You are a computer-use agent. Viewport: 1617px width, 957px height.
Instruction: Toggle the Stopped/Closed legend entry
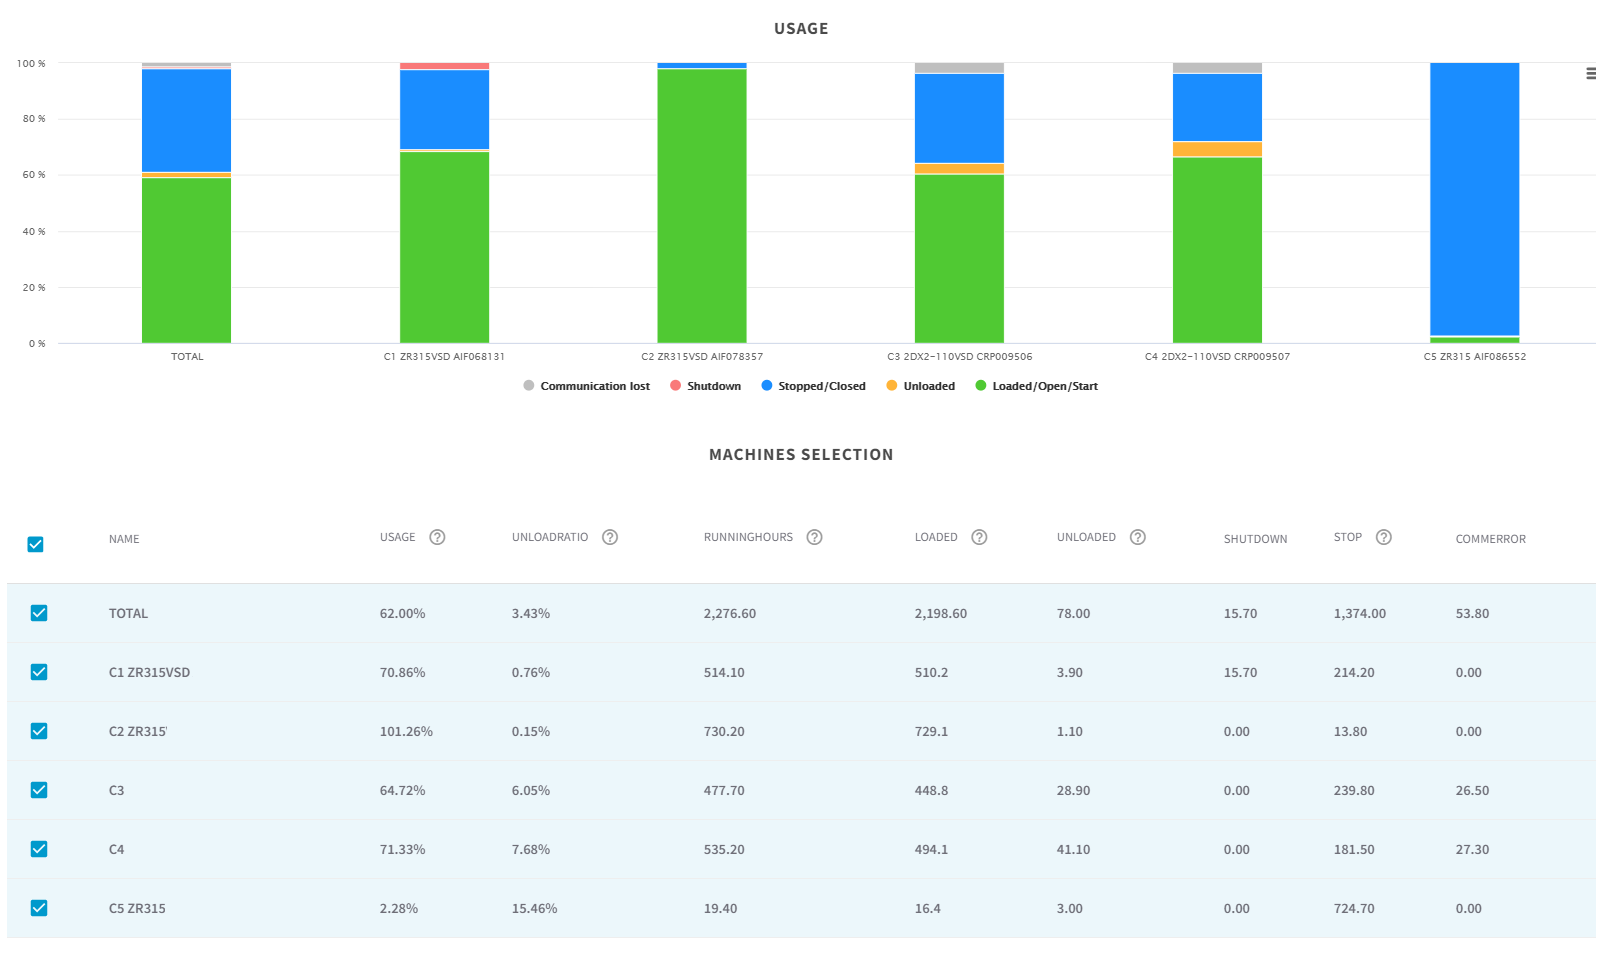813,386
